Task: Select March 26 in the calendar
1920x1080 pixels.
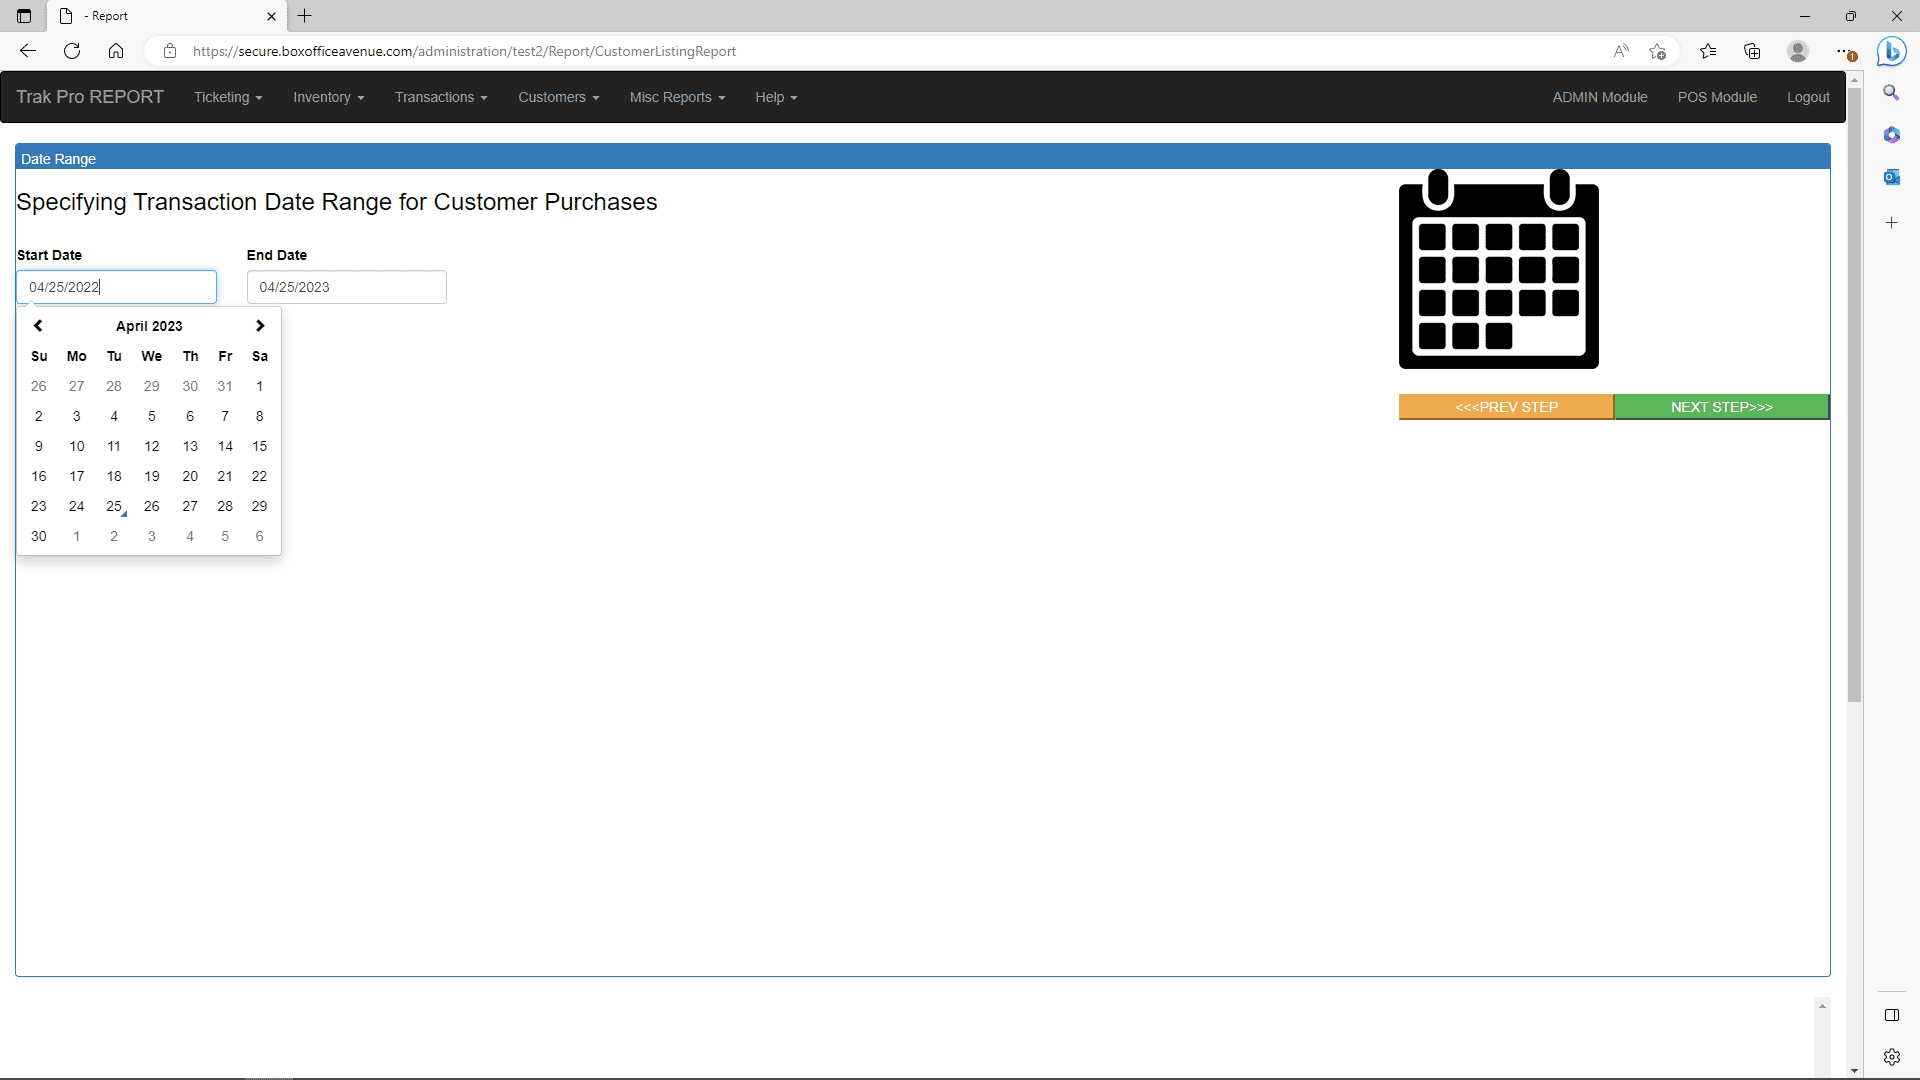Action: point(39,386)
